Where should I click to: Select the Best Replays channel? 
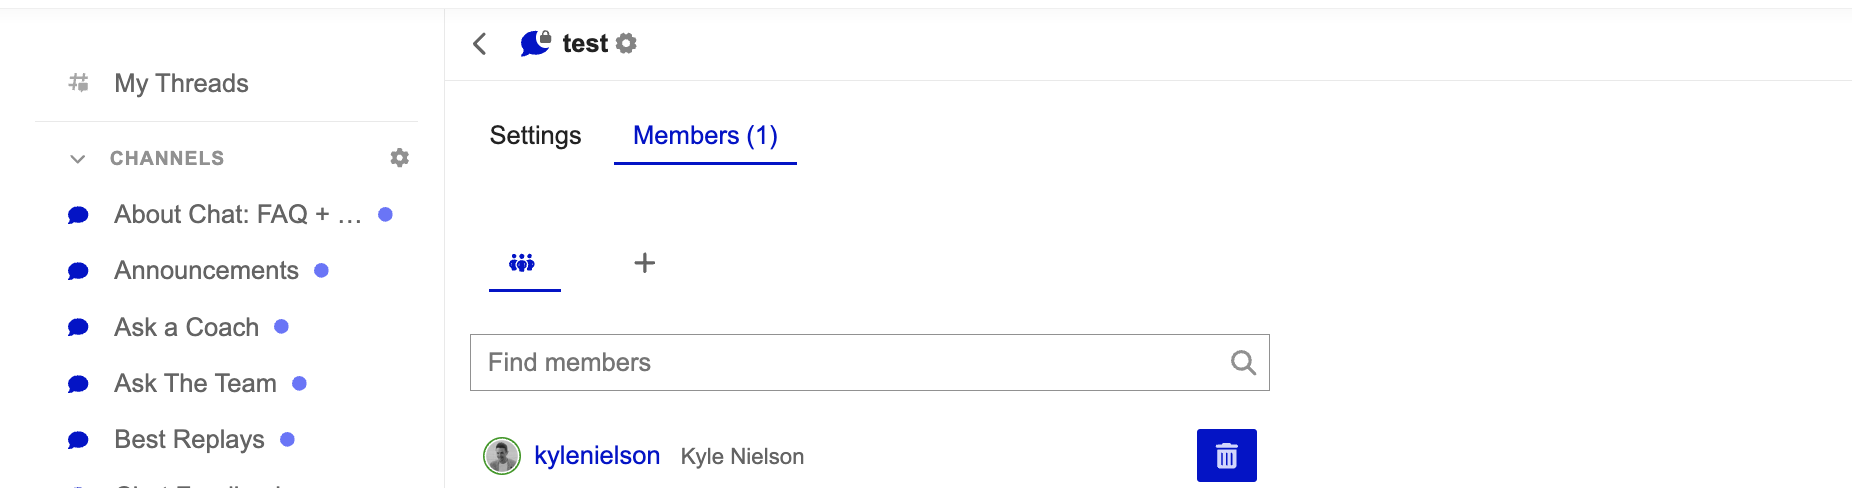[x=189, y=440]
